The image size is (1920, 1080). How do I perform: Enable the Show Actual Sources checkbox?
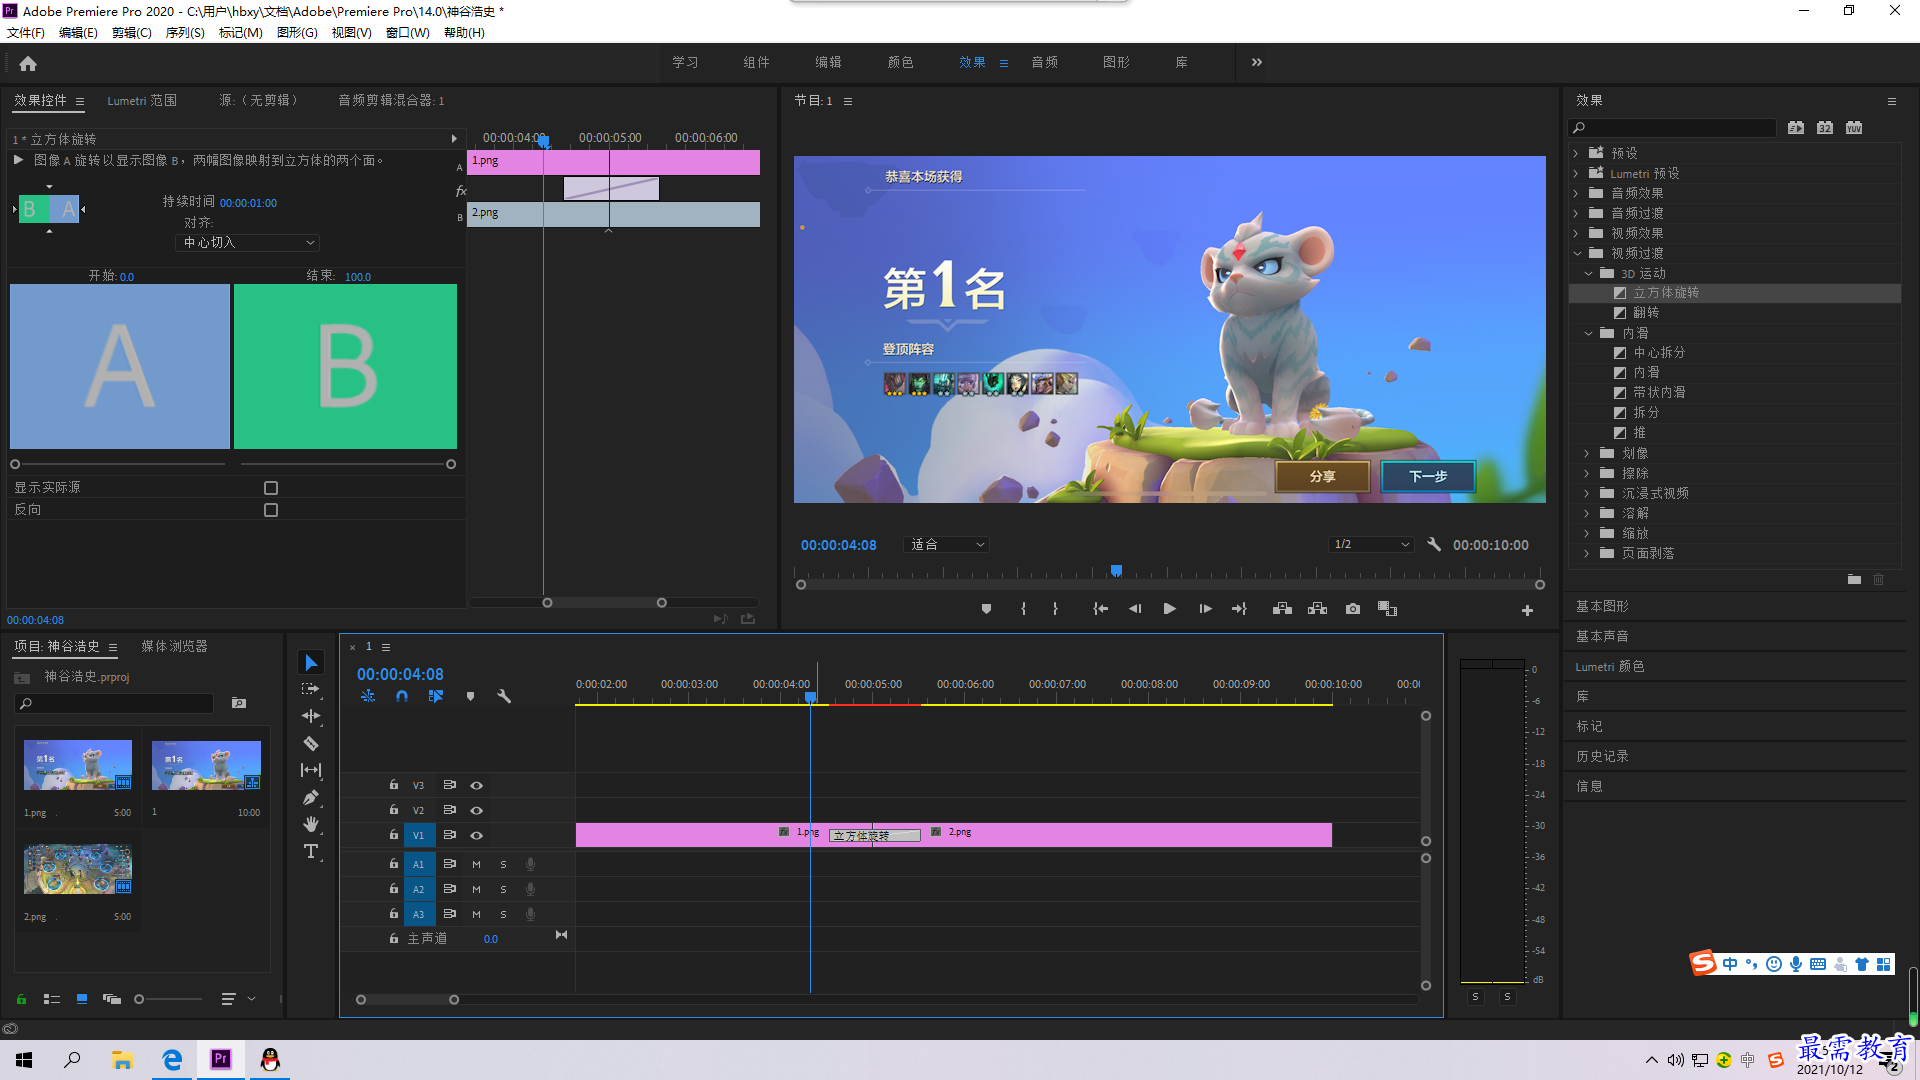point(271,488)
